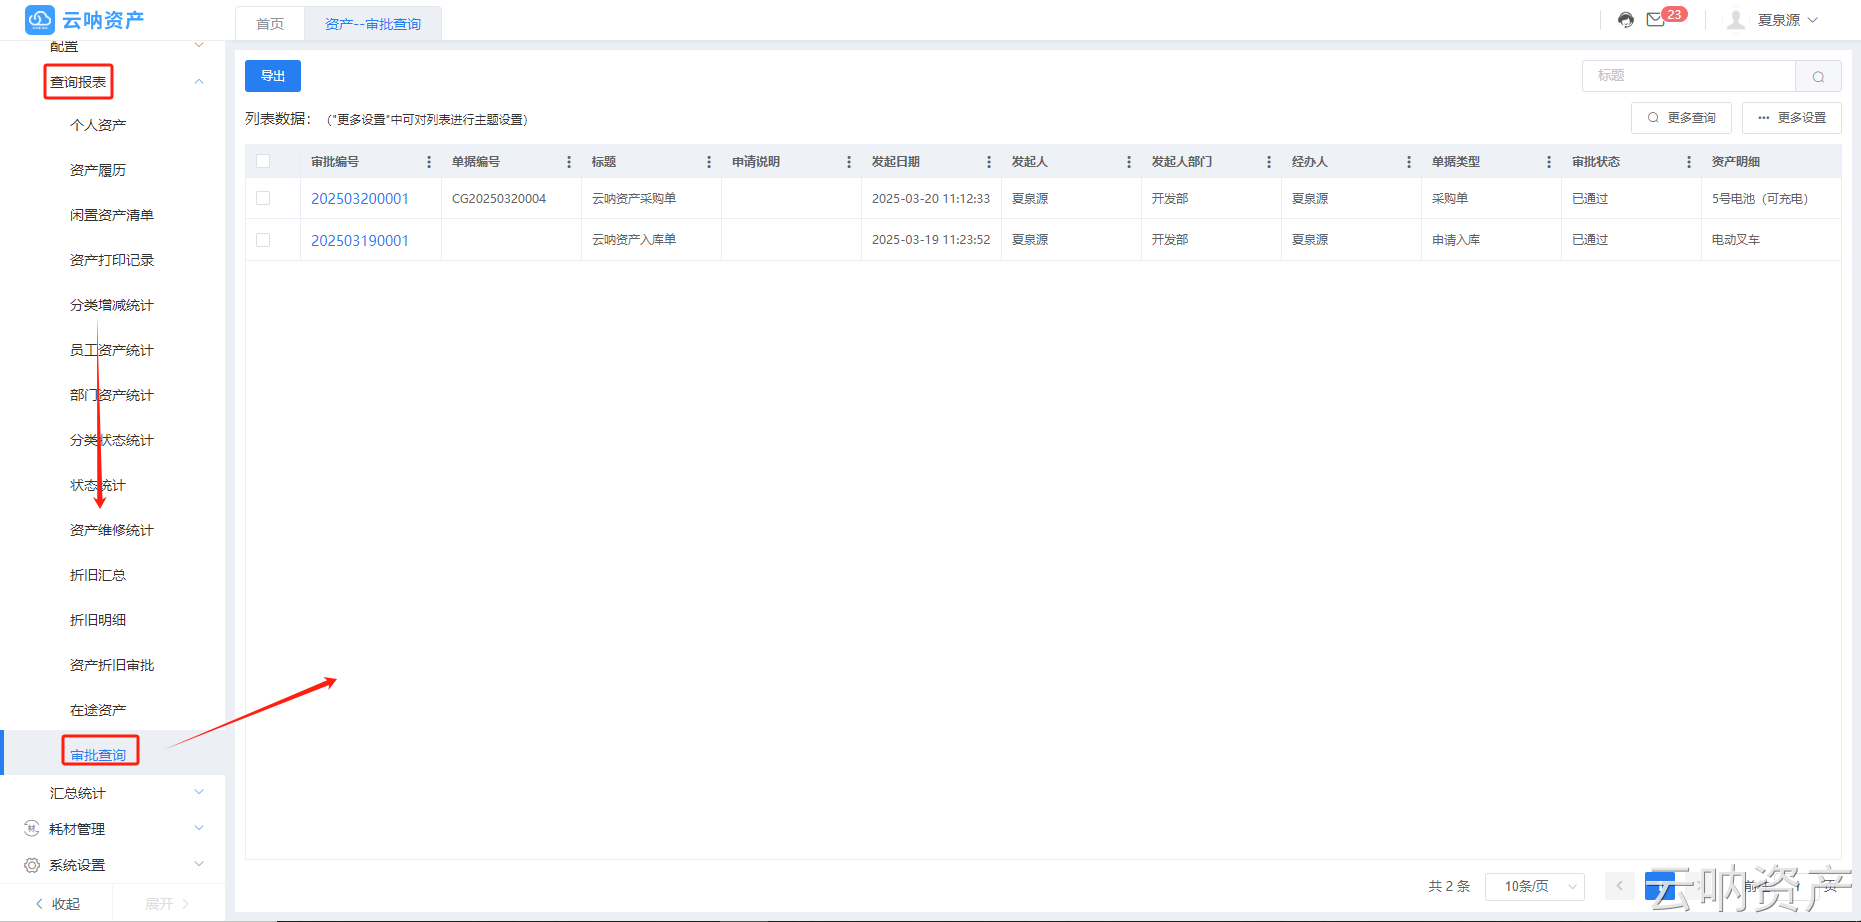Open approval record link 202503190001
The width and height of the screenshot is (1861, 922).
(x=360, y=241)
